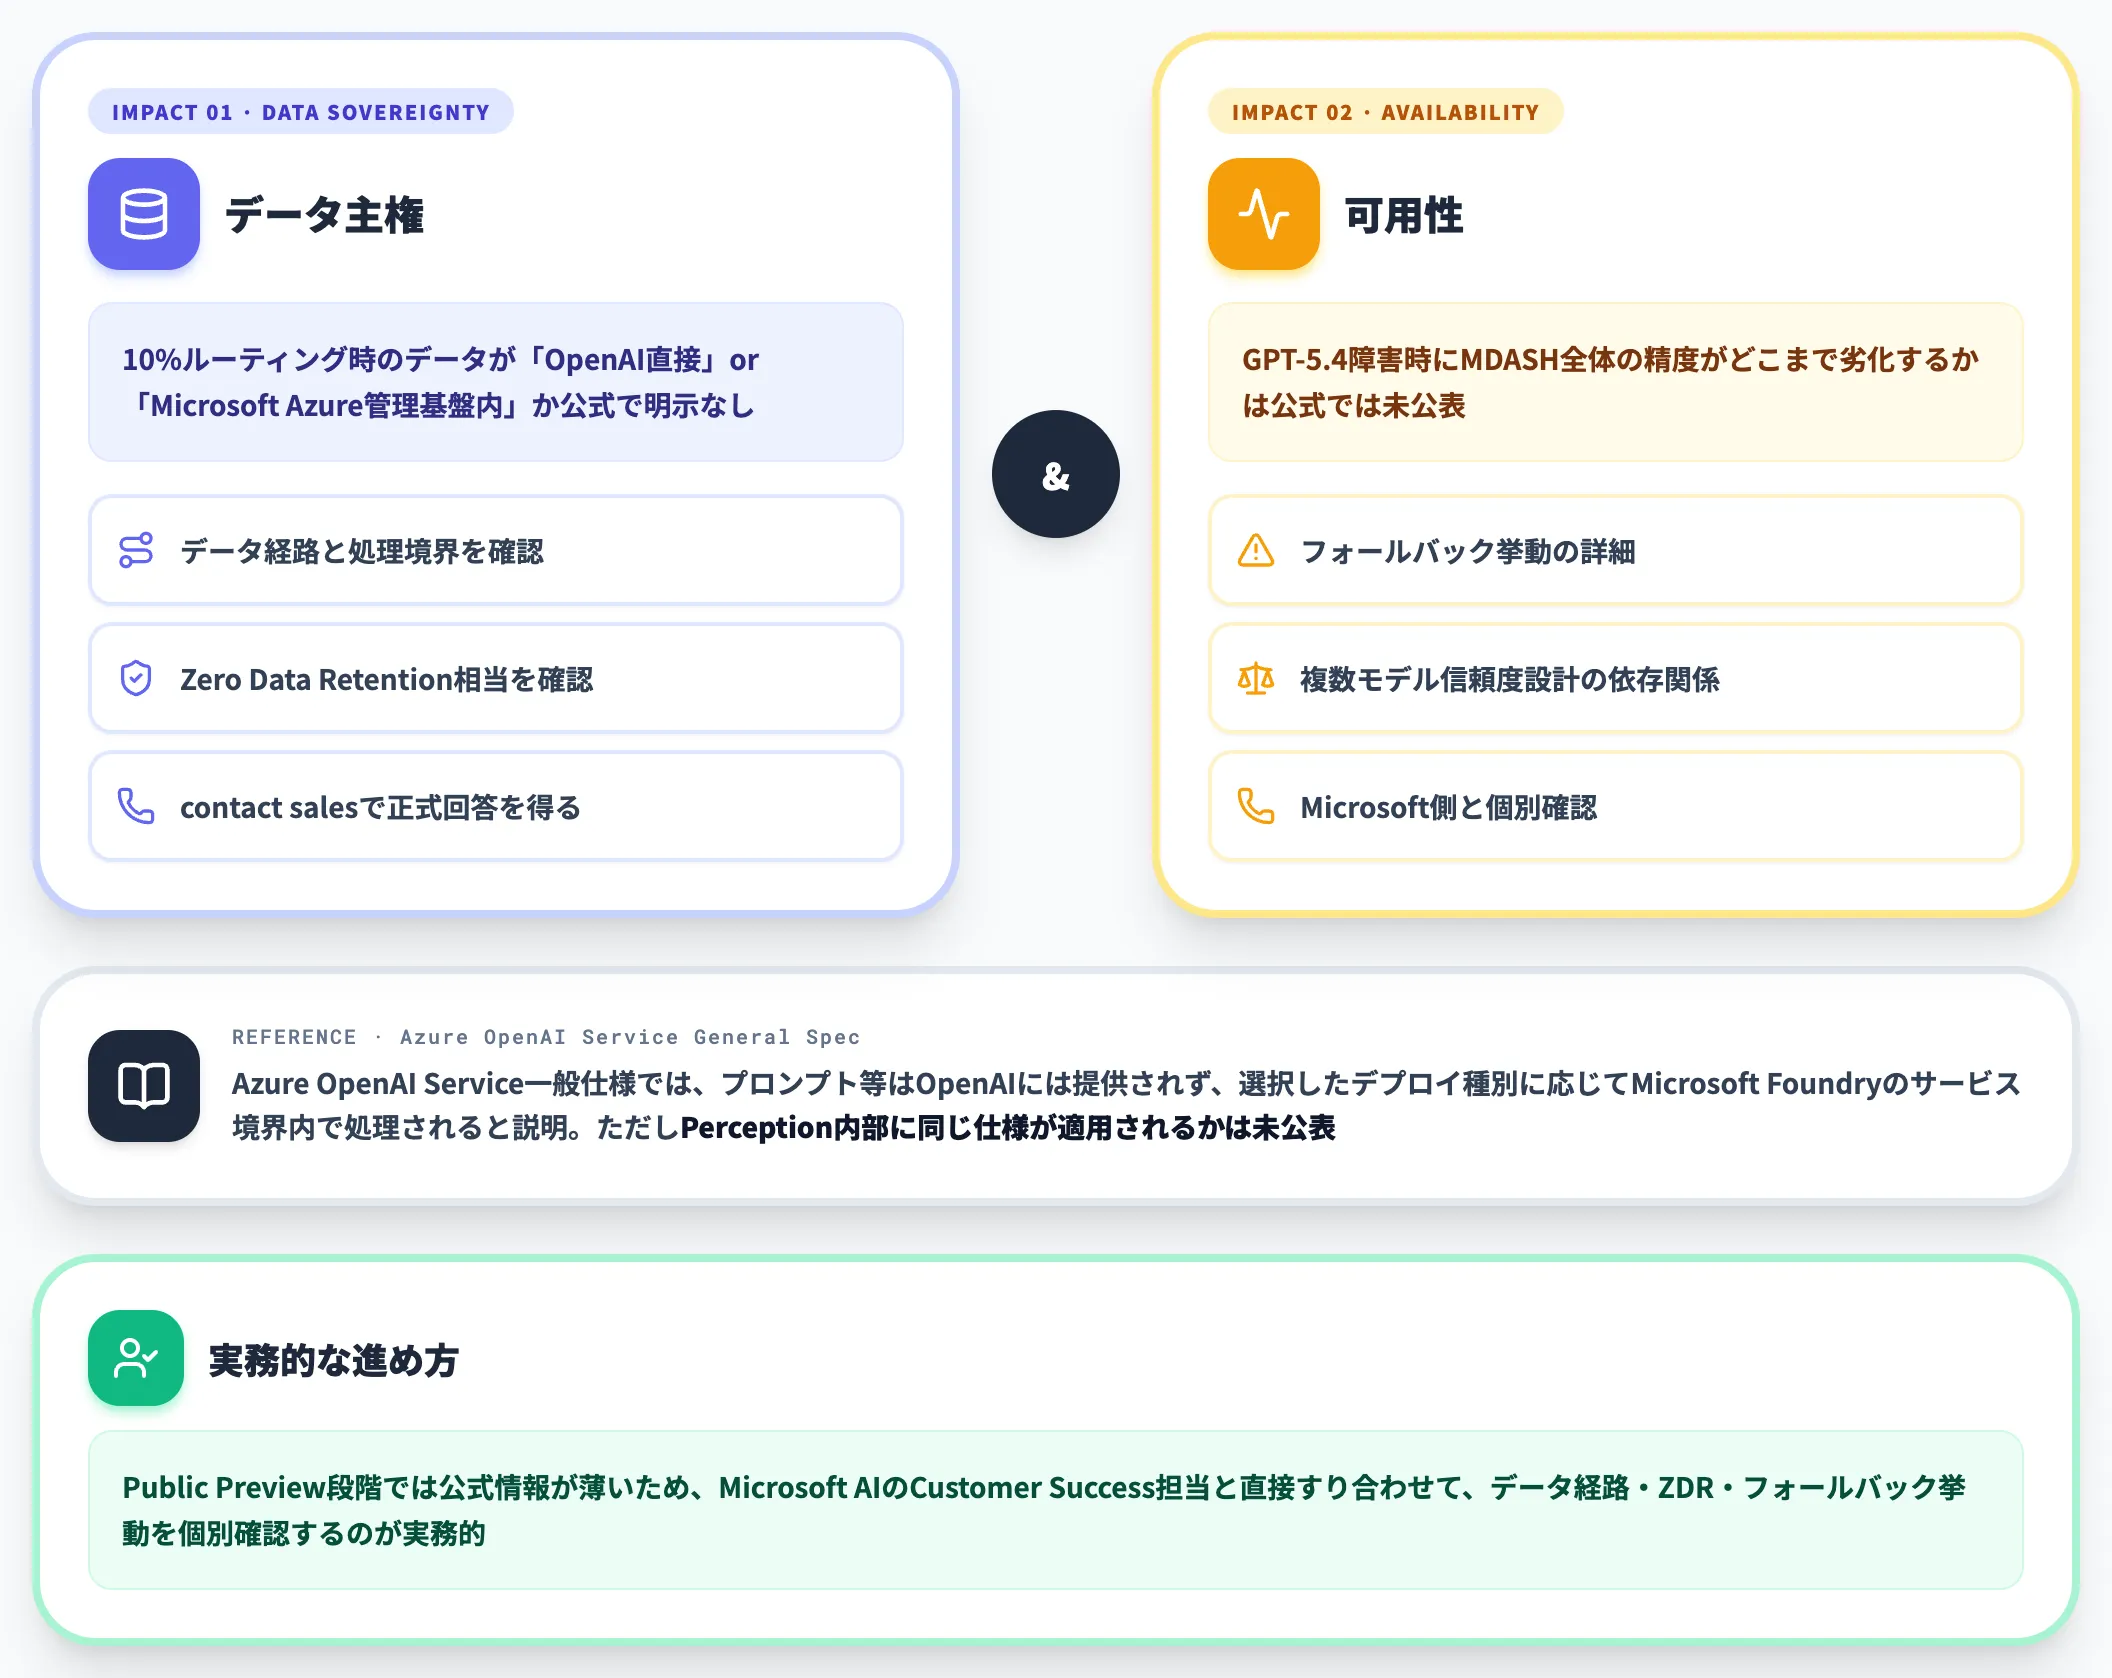Open the フォールバック挙動の詳細 item
This screenshot has height=1678, width=2112.
point(1616,550)
